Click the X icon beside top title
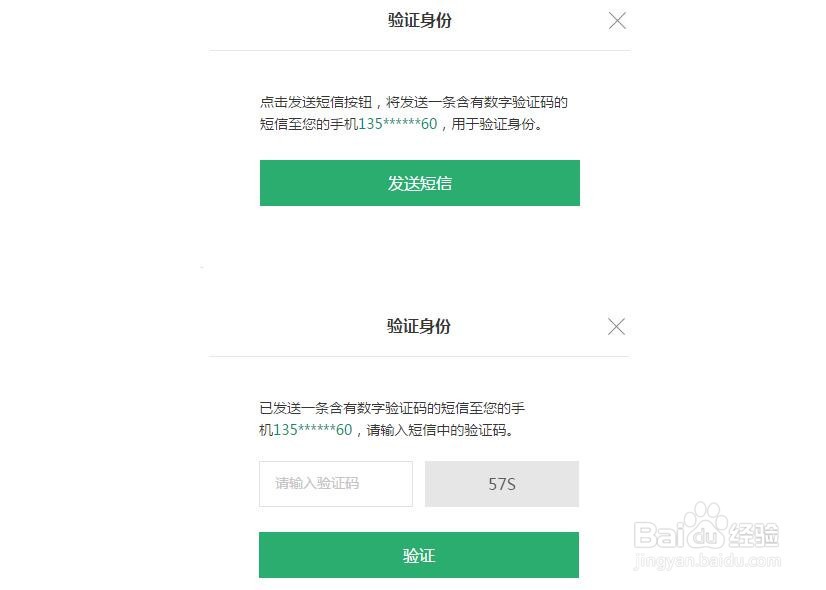Viewport: 826px width, 590px height. (x=617, y=20)
